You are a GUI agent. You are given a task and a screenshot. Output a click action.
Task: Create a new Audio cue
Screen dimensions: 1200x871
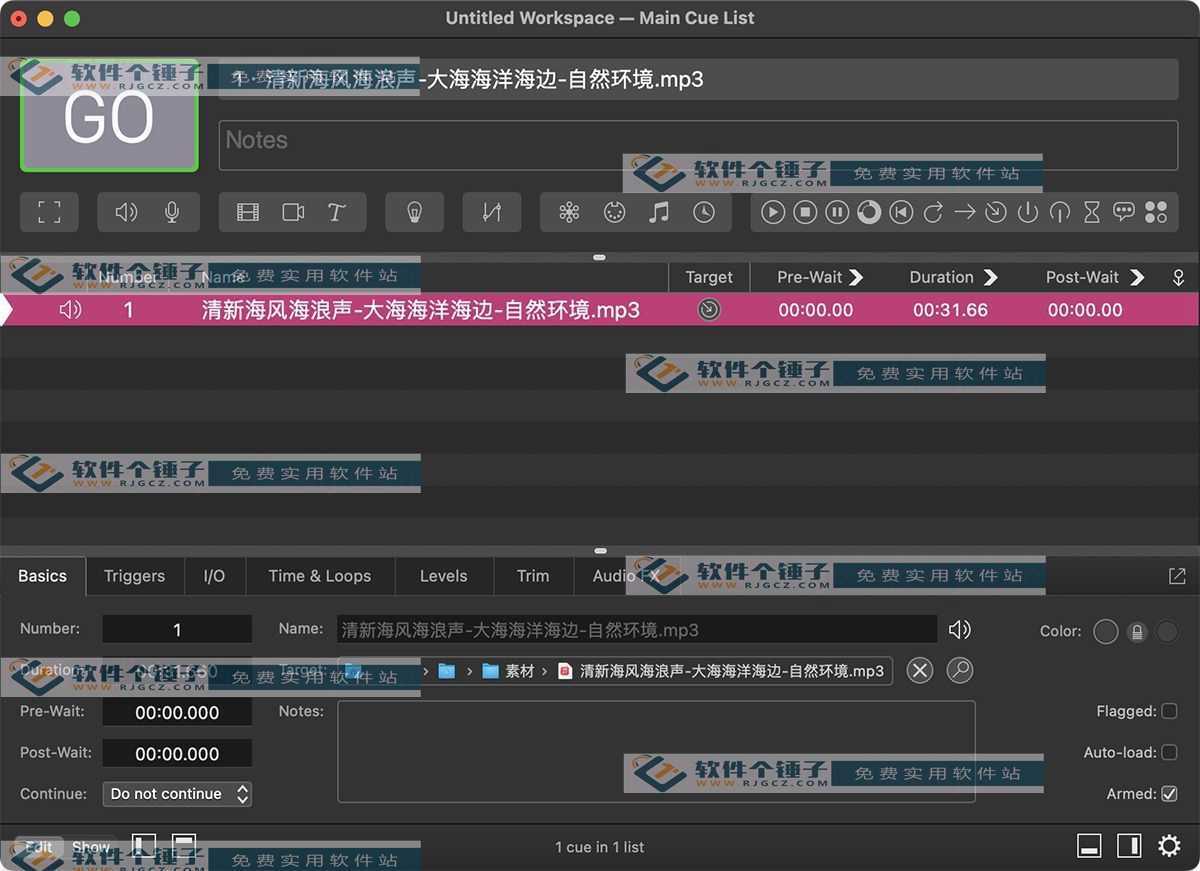[x=124, y=212]
